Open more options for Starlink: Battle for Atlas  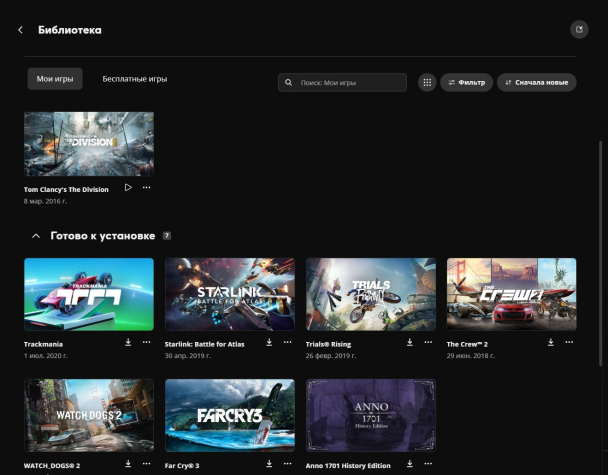[x=287, y=342]
